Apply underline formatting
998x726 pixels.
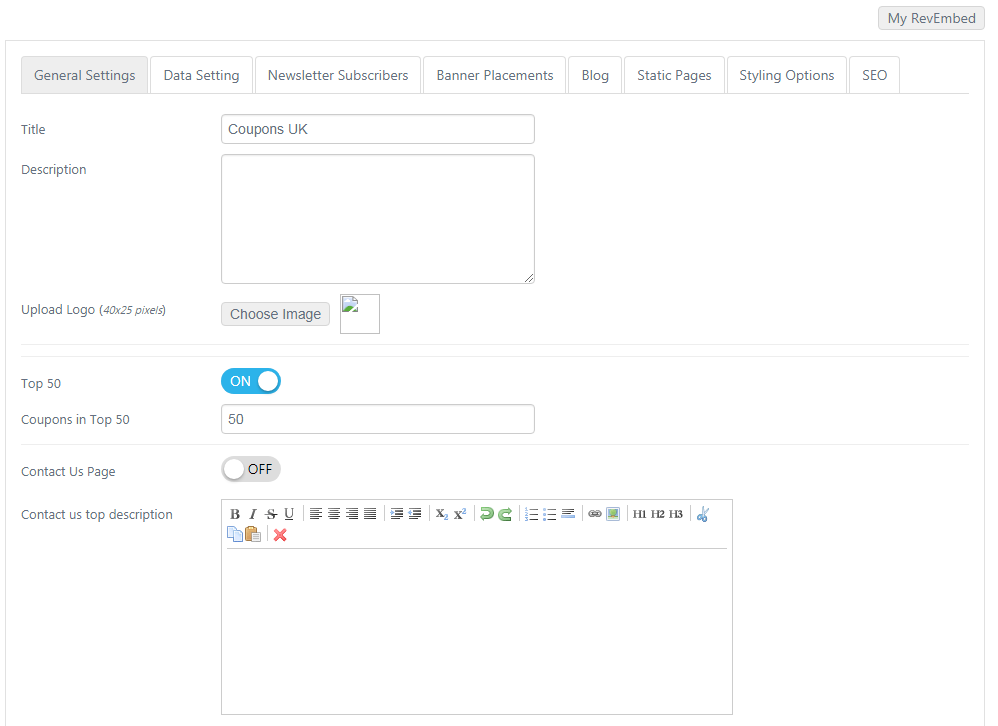click(x=289, y=514)
